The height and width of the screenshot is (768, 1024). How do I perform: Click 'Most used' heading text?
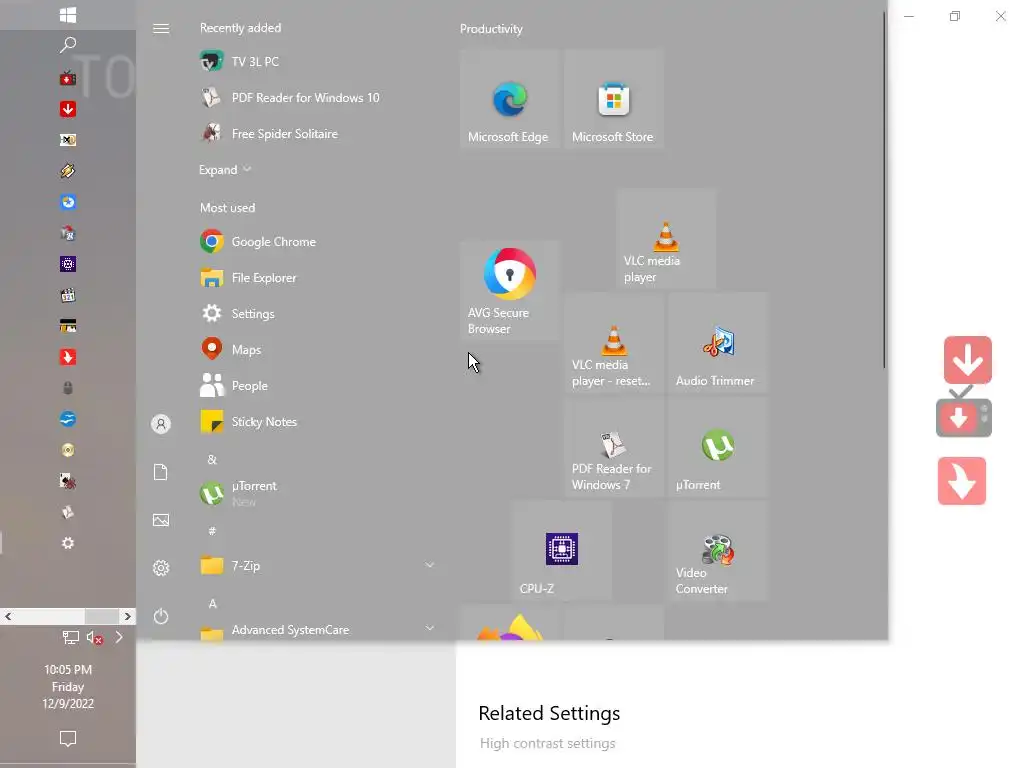[227, 208]
